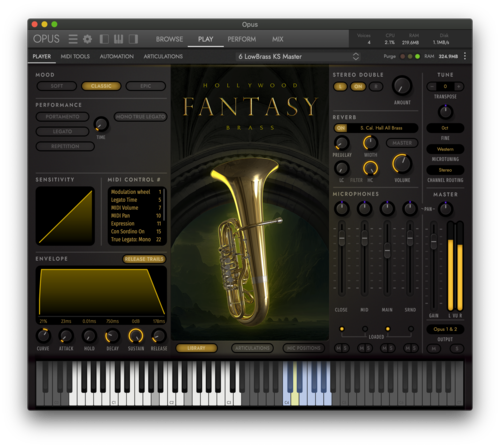Toggle the virtual keyboard icon

(x=118, y=39)
